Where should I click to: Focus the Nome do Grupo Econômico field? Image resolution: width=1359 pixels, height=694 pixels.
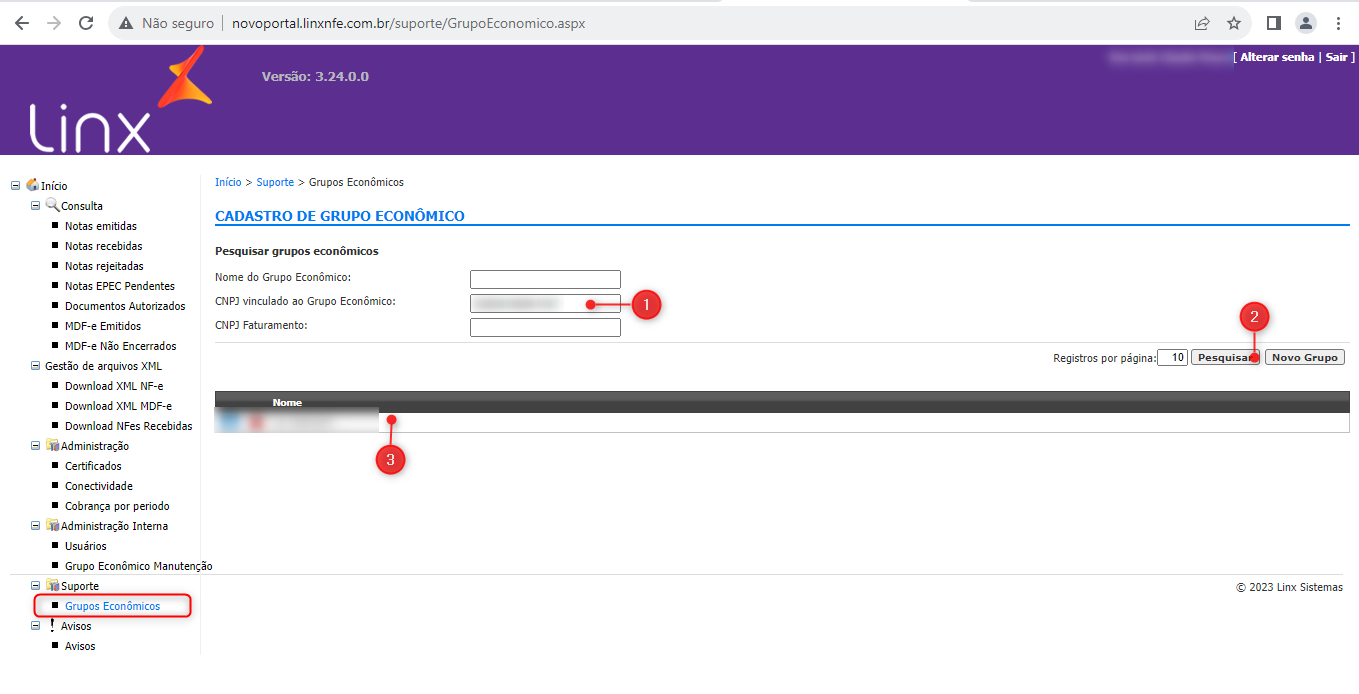545,280
